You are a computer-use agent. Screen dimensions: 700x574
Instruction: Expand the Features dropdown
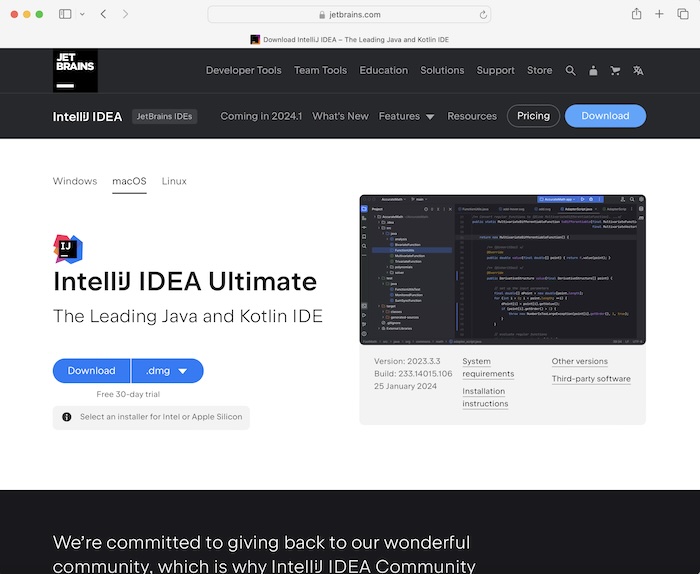point(406,116)
